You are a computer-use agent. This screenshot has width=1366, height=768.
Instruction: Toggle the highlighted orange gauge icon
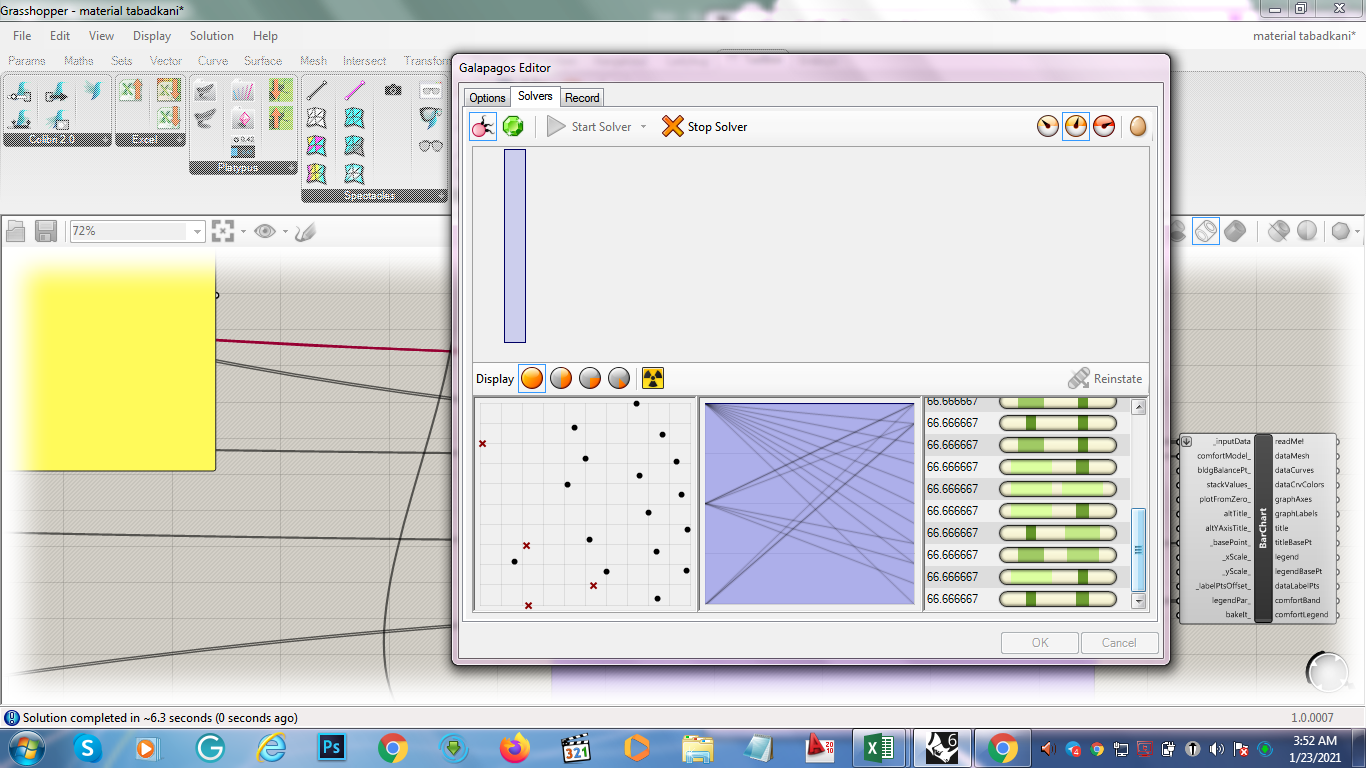point(1076,127)
